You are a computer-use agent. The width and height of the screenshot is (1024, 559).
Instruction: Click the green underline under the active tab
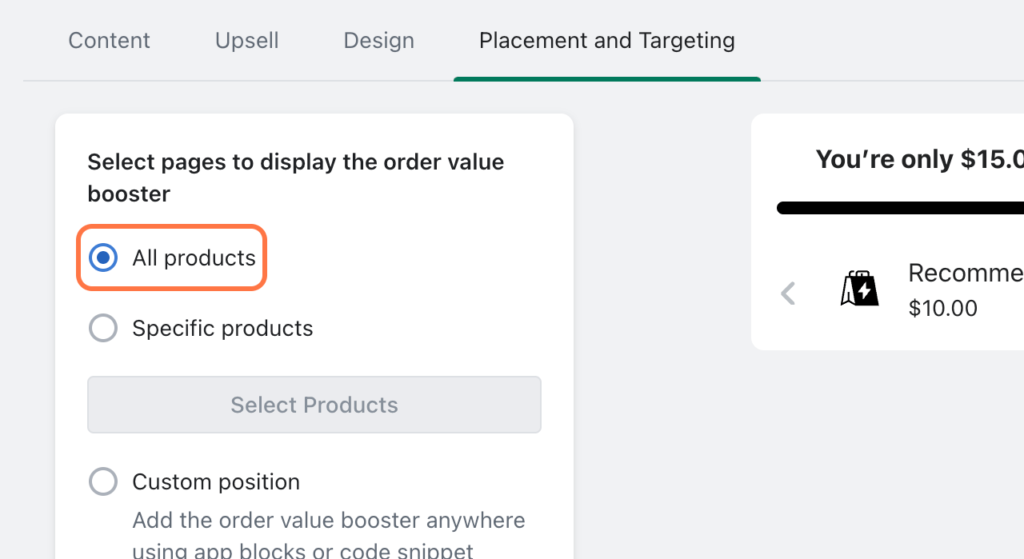[607, 79]
